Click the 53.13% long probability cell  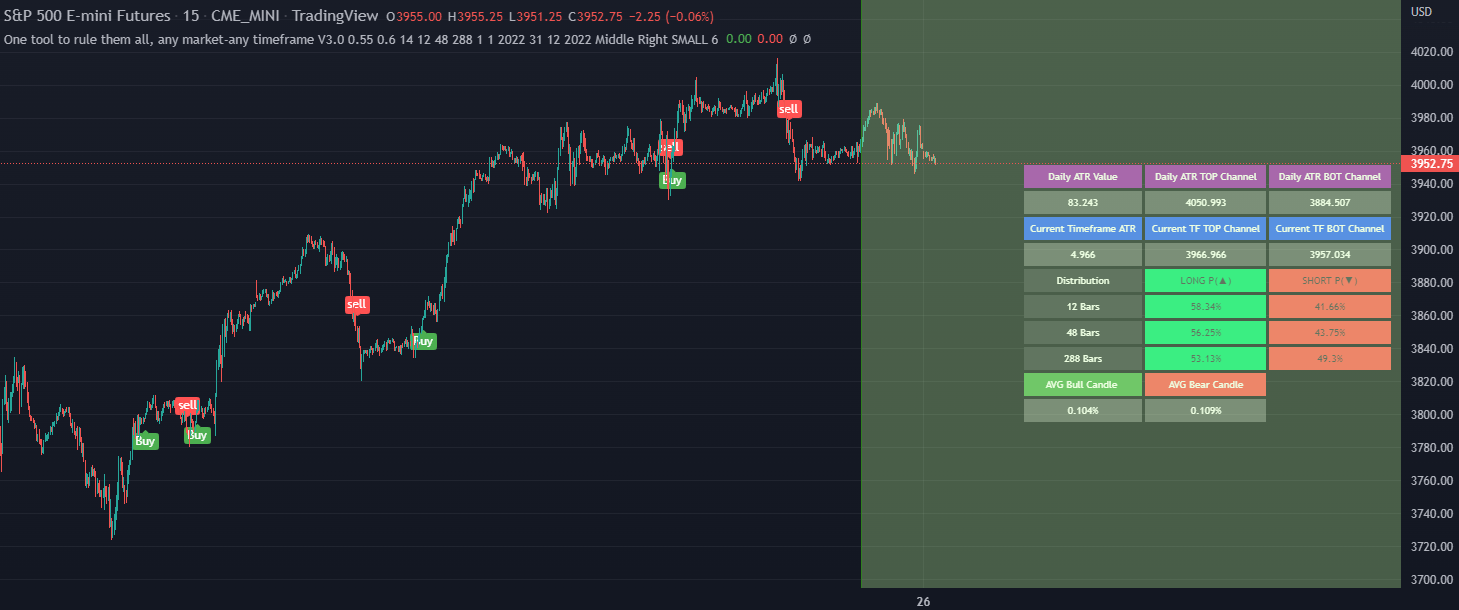pos(1205,359)
